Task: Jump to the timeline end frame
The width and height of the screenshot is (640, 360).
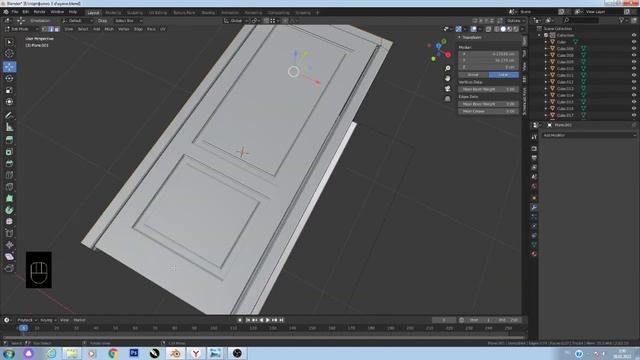Action: click(x=281, y=320)
